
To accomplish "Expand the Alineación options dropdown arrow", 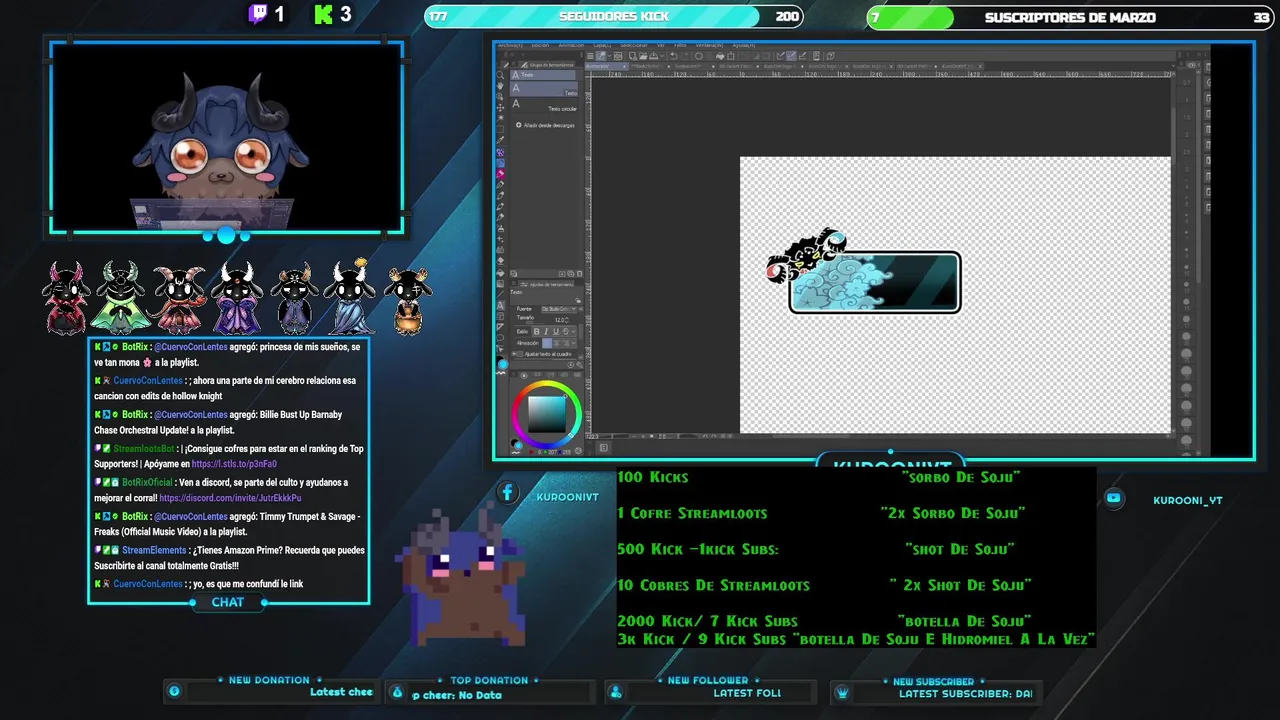I will point(574,343).
